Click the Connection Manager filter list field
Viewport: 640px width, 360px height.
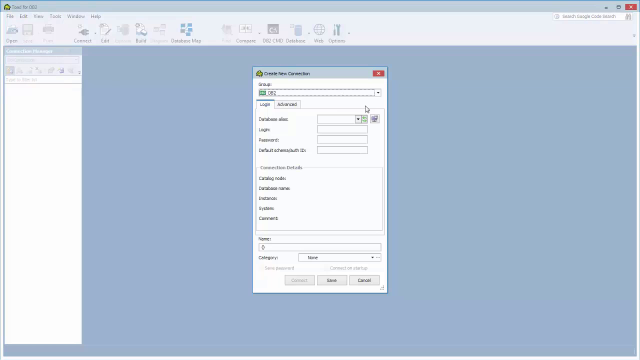pyautogui.click(x=43, y=80)
